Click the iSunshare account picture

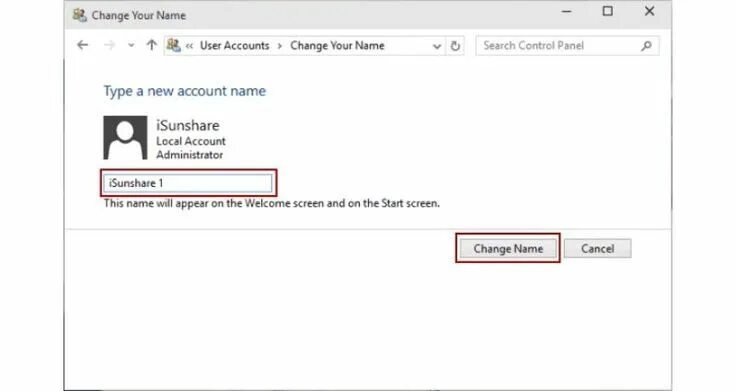point(125,138)
